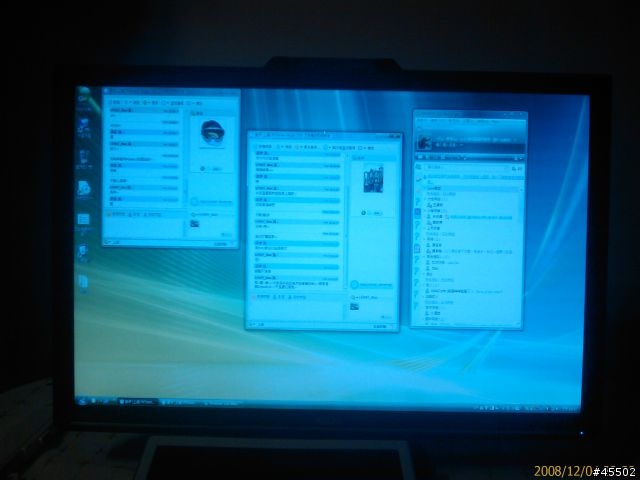Click the contact's display picture in middle chat window
640x480 pixels.
tap(373, 179)
